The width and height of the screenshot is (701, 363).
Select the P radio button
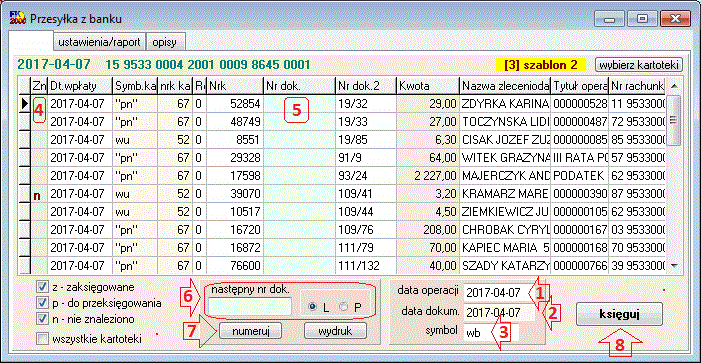pyautogui.click(x=344, y=307)
